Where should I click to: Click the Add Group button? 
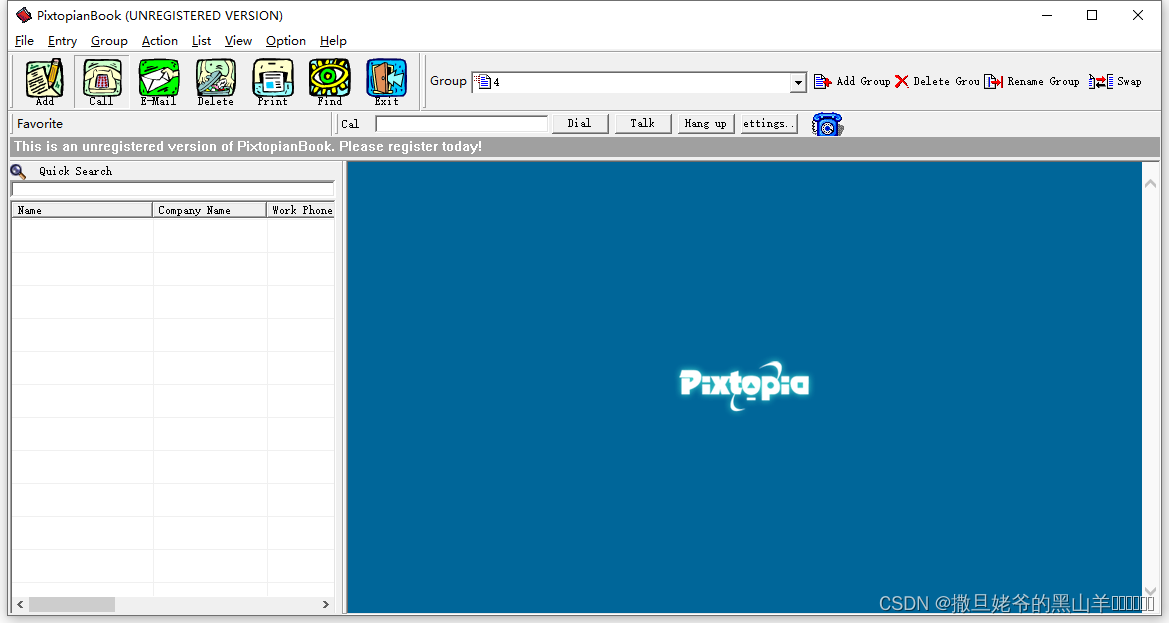[x=852, y=81]
